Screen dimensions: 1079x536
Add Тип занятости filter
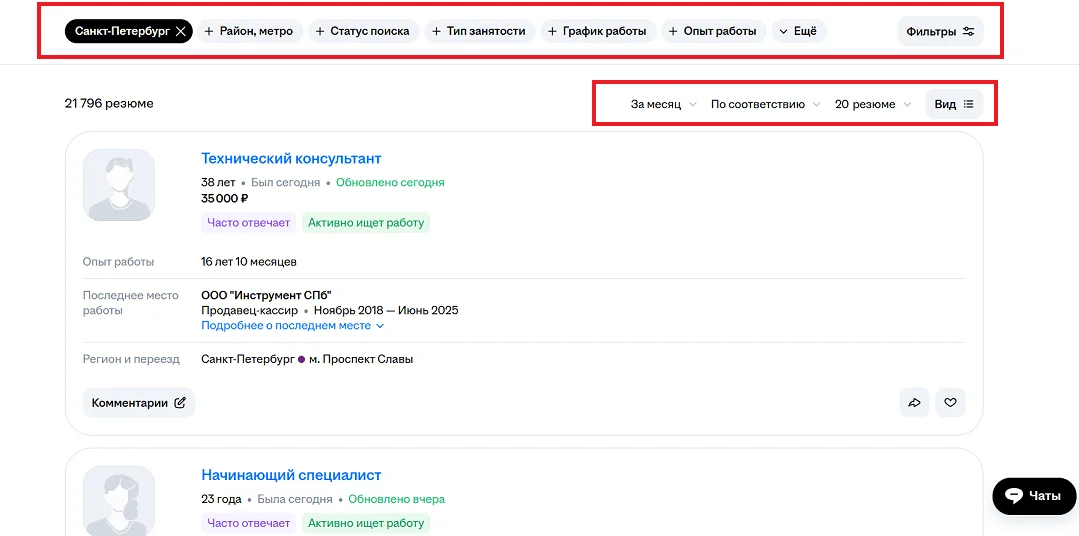479,31
